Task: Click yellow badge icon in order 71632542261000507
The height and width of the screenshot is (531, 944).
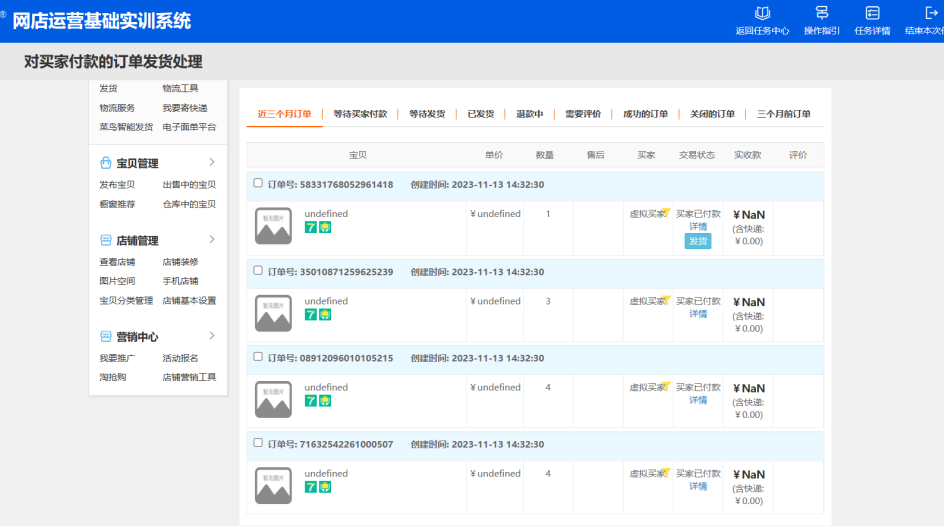Action: pos(325,487)
